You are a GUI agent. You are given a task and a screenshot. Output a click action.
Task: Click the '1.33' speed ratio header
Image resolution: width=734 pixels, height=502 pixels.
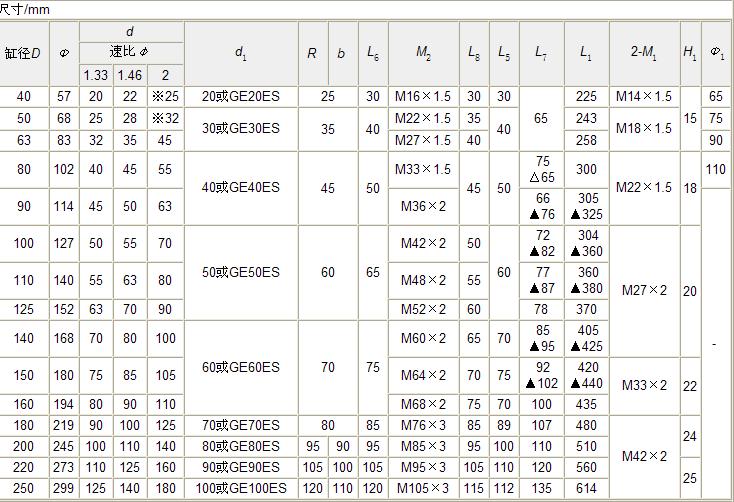96,75
